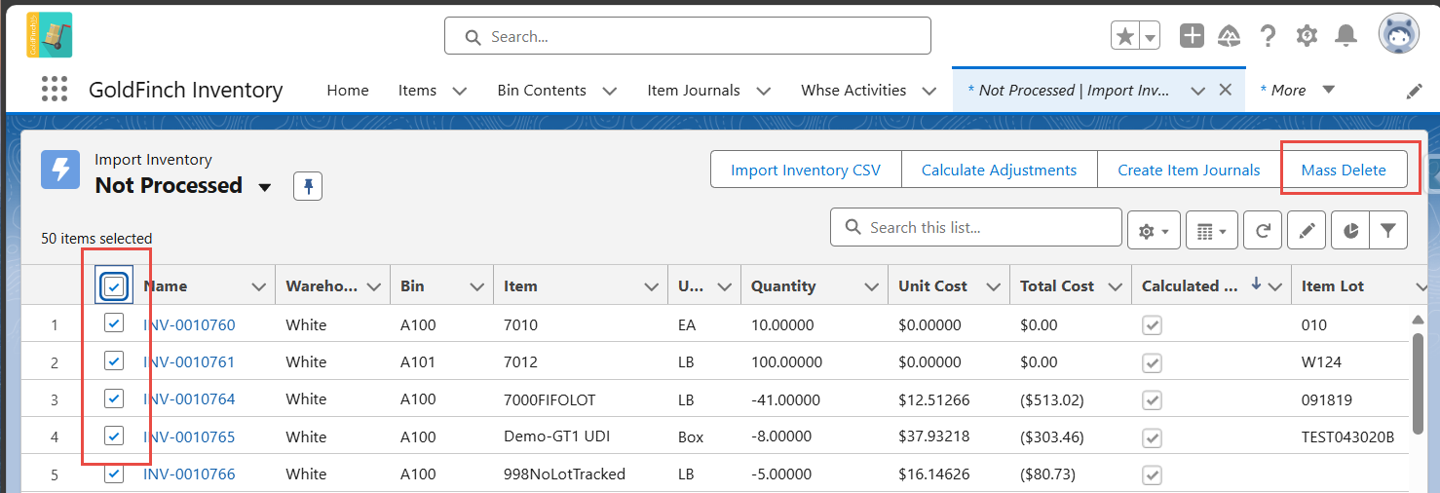1440x493 pixels.
Task: Click the Favorites star icon
Action: [1125, 36]
